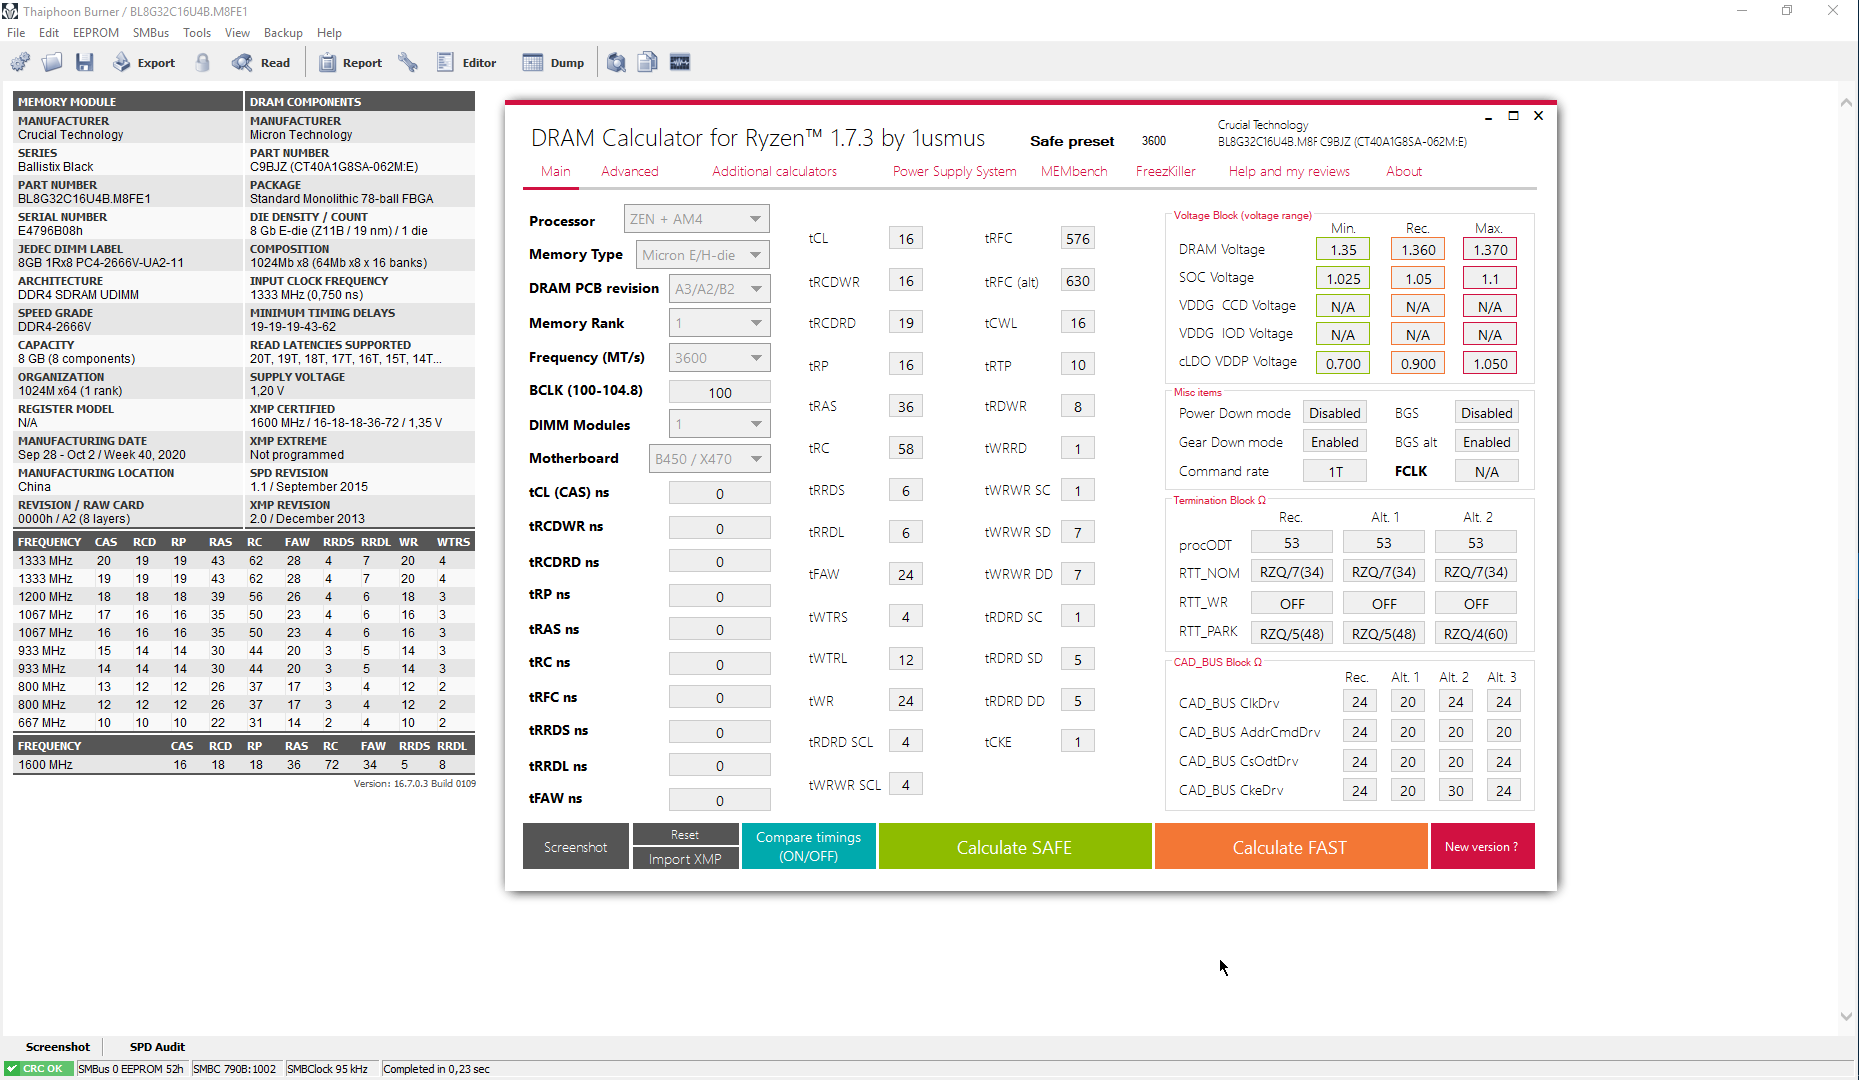The width and height of the screenshot is (1859, 1080).
Task: Select the tRFC (alt) value 630
Action: 1077,281
